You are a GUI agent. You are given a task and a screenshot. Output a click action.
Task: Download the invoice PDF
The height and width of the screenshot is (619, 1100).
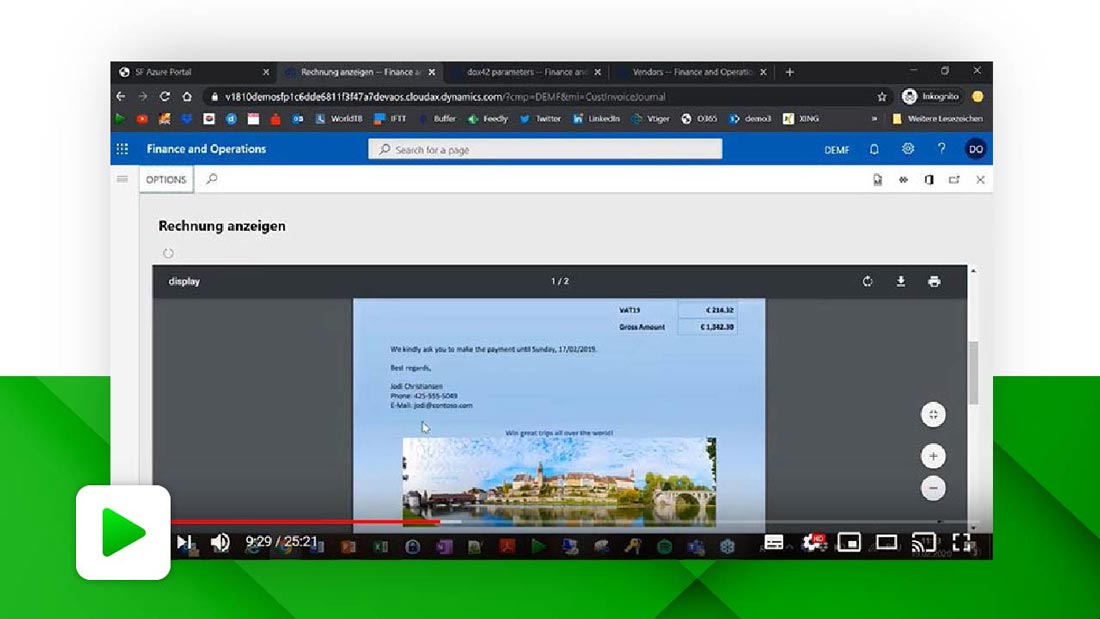pos(901,281)
